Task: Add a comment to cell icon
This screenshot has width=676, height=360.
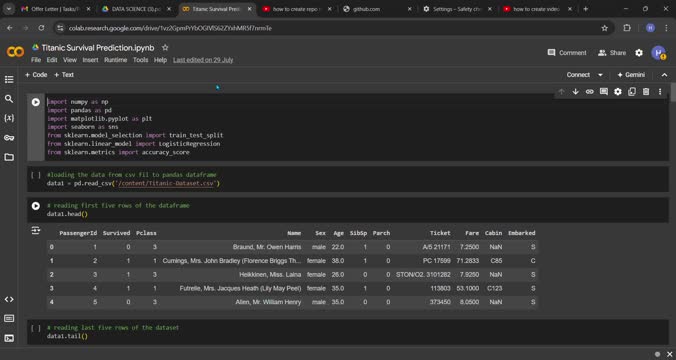Action: click(604, 91)
